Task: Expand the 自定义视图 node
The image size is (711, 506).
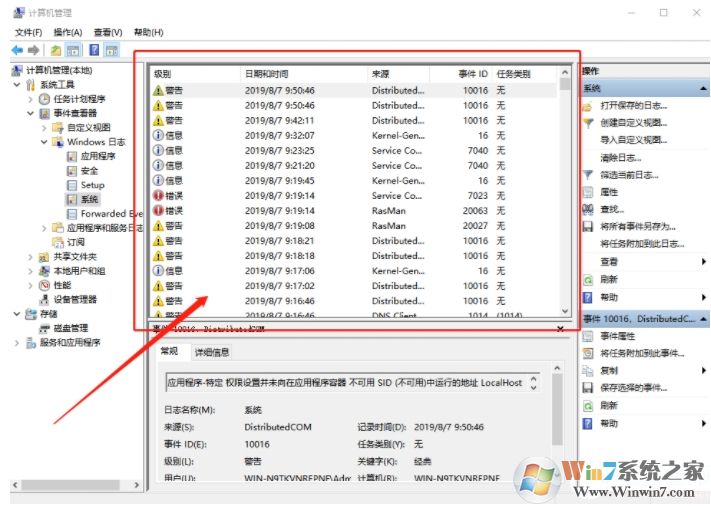Action: pos(44,128)
